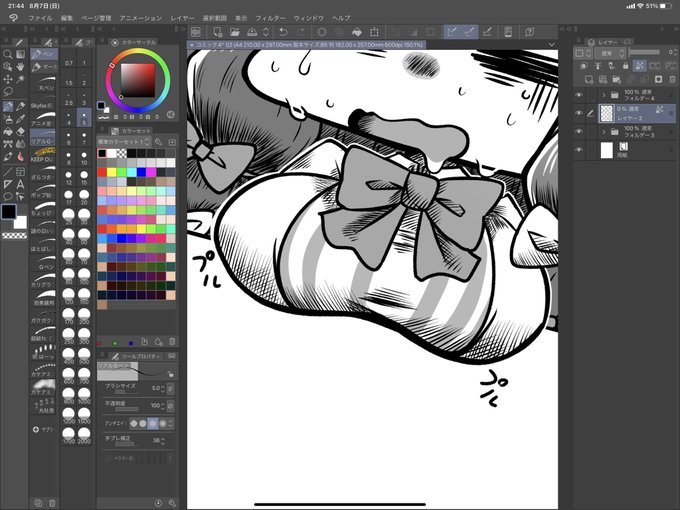Screen dimensions: 680x510
Task: Adjust the stabilization 36 stepper
Action: (163, 441)
